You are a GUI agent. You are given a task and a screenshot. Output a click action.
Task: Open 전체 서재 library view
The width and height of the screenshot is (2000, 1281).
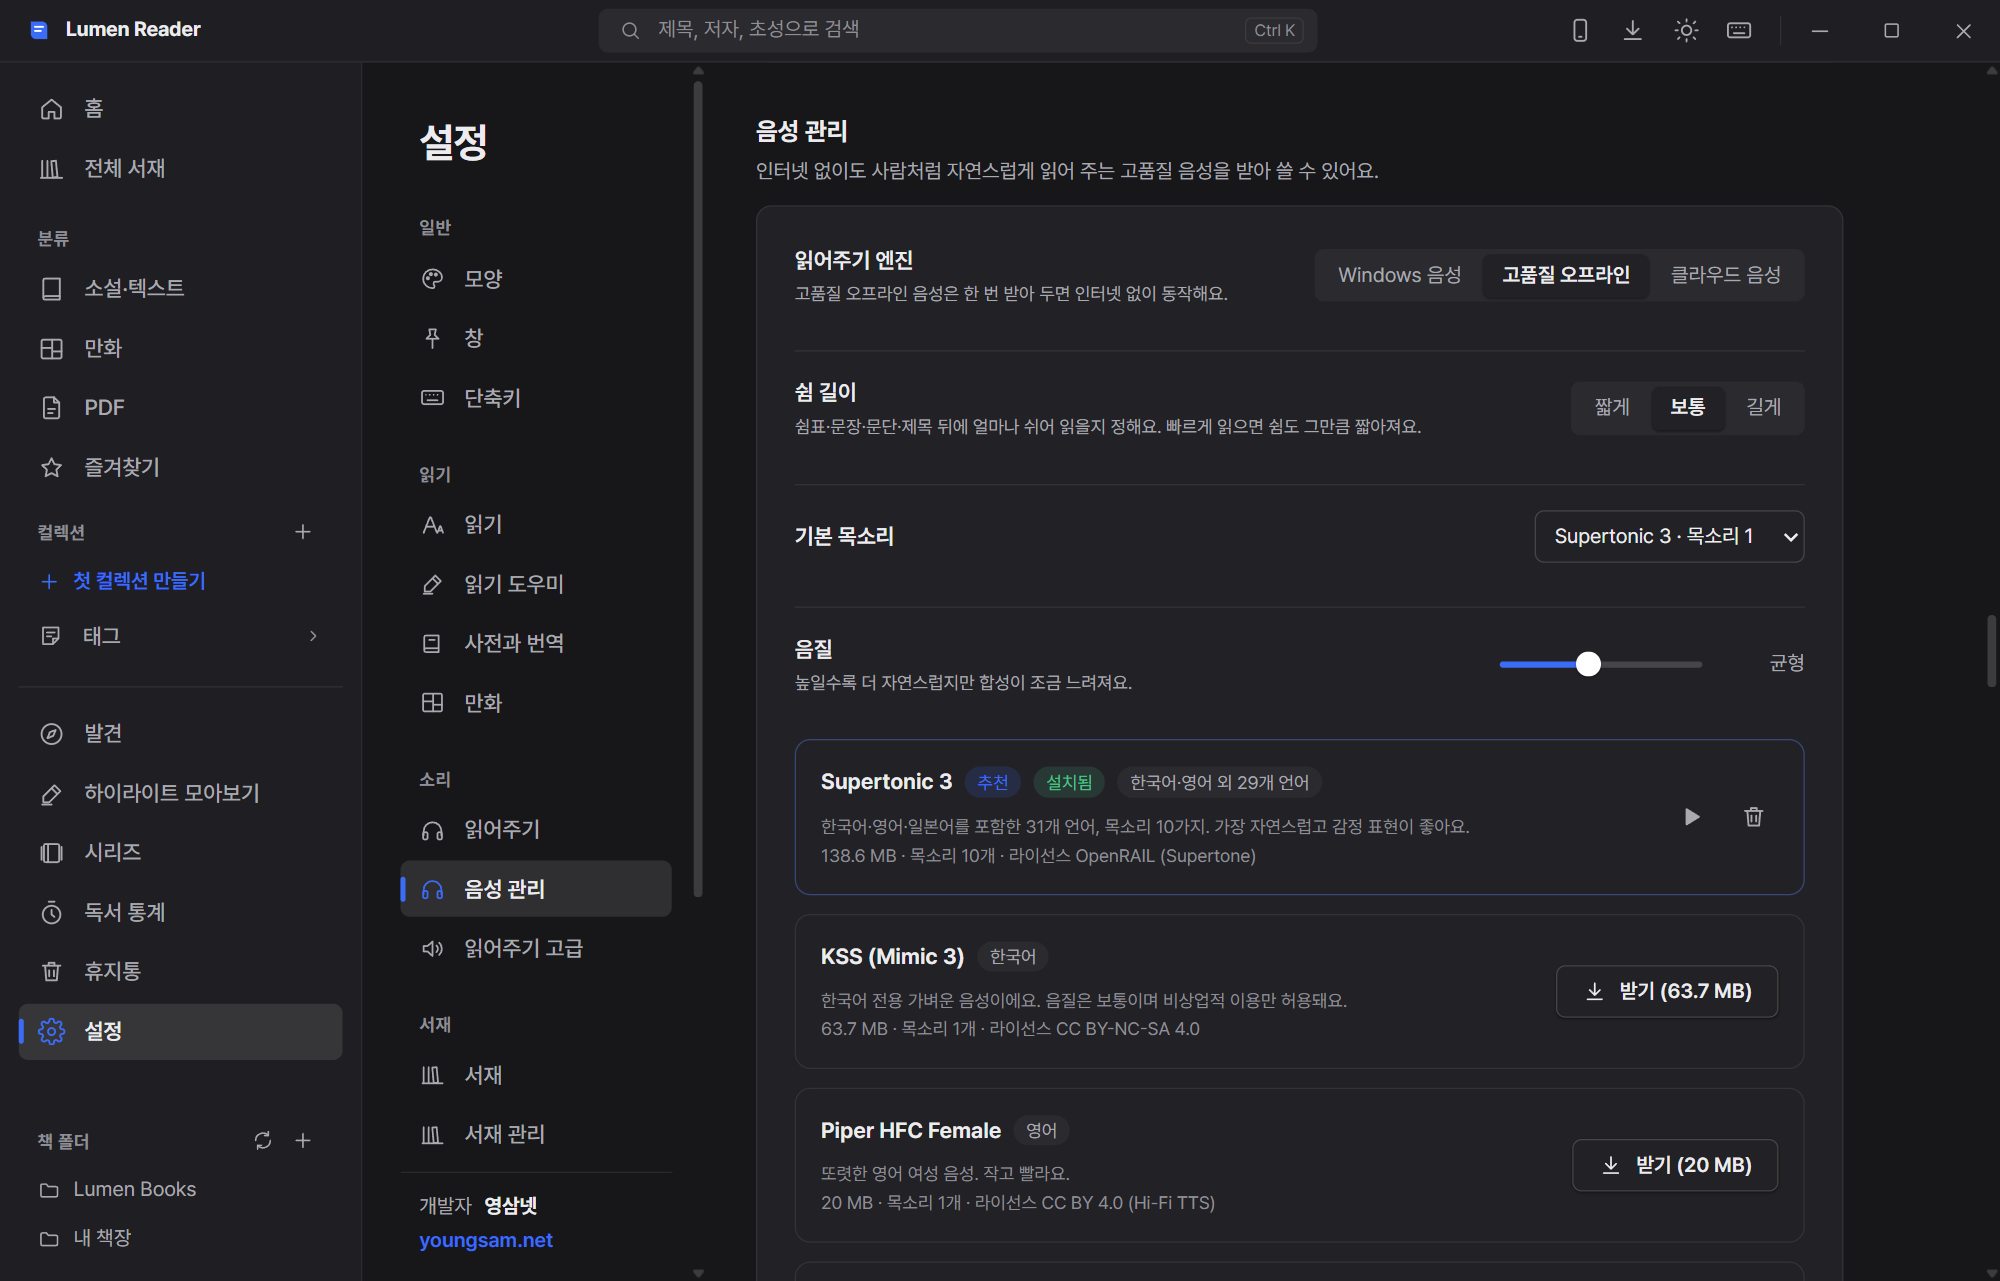click(x=180, y=169)
